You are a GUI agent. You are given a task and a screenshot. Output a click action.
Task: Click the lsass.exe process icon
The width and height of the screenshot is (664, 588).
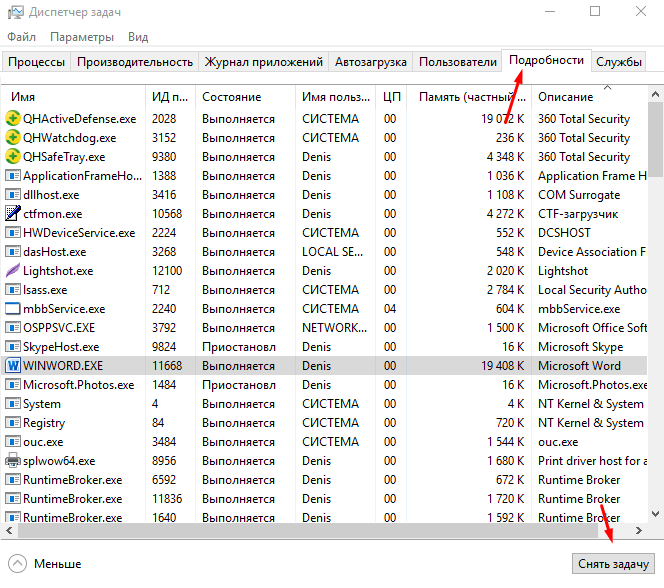pos(13,290)
